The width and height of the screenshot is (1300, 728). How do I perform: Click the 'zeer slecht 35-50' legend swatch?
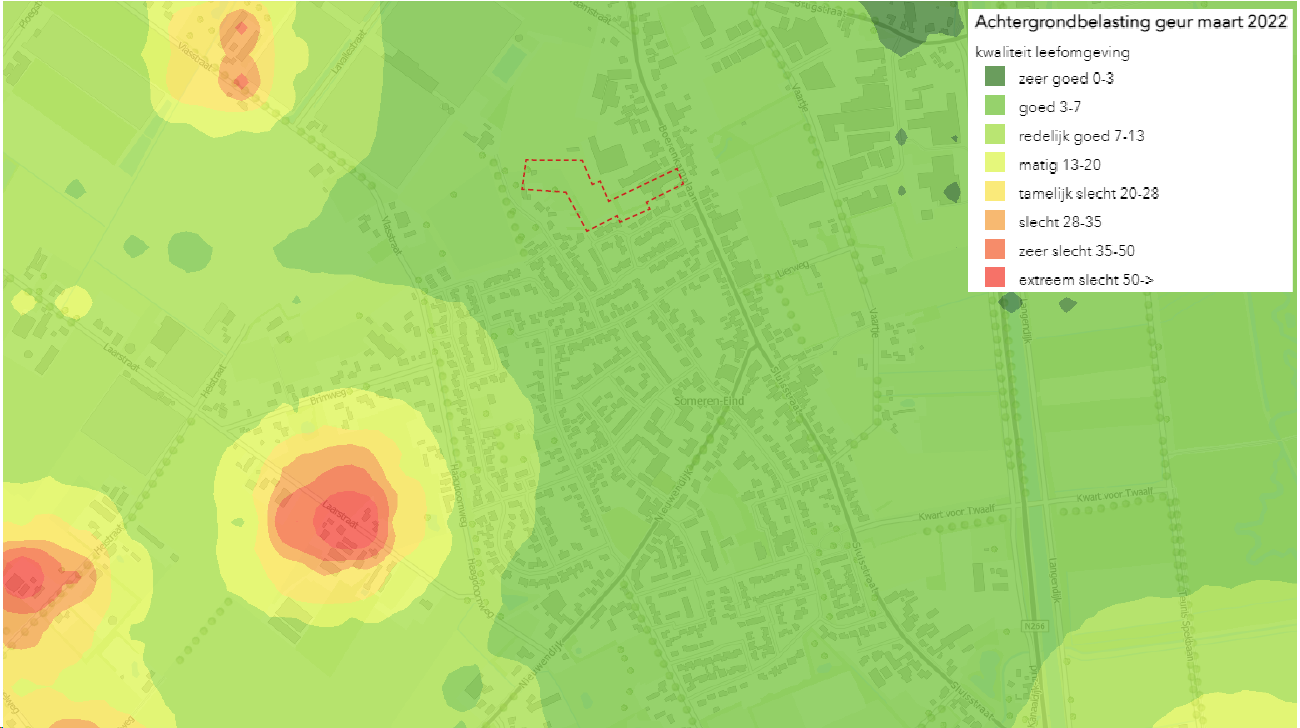pos(994,251)
